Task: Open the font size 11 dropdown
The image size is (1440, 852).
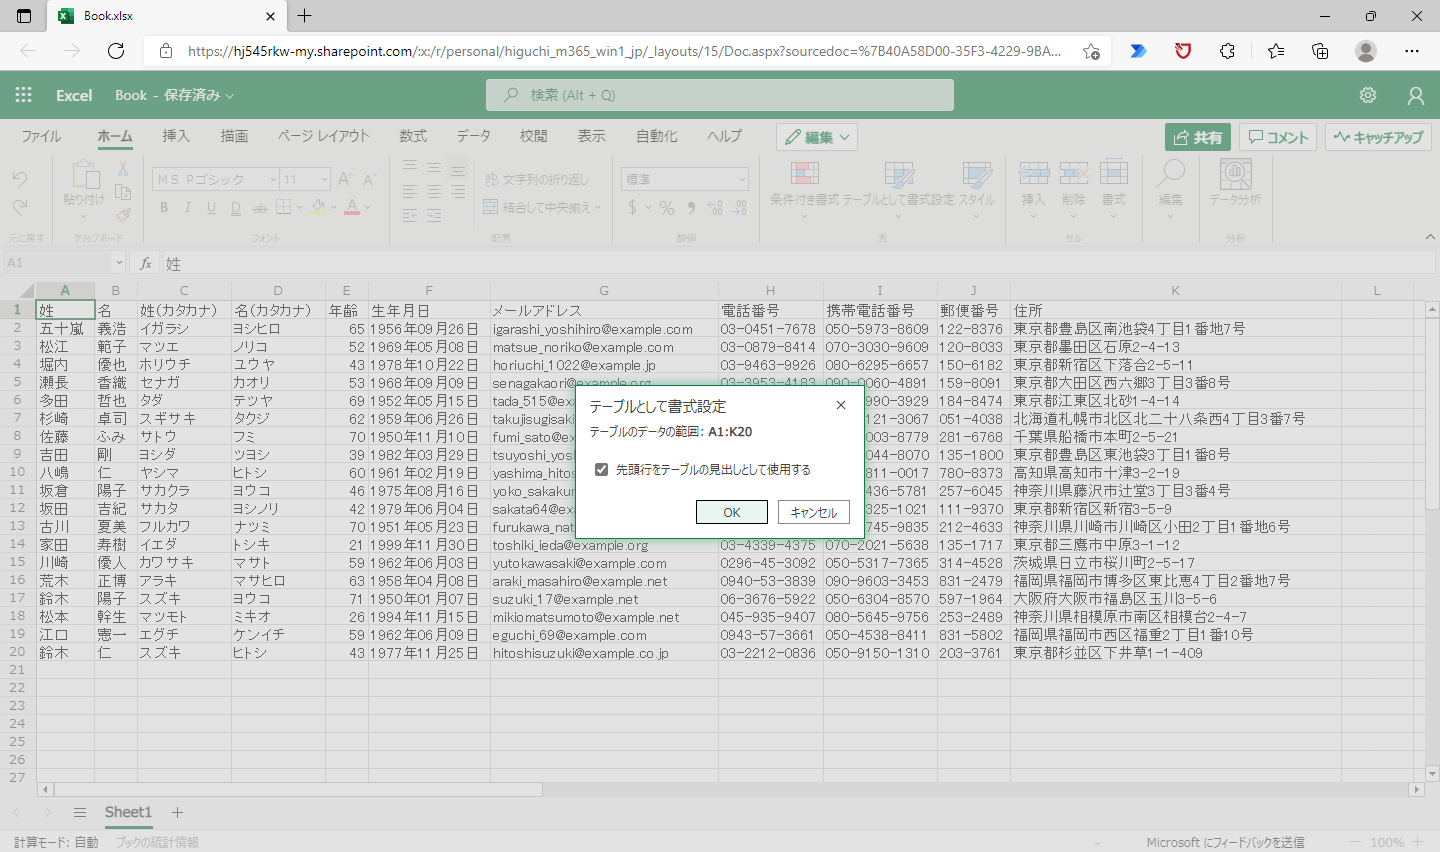Action: 324,179
